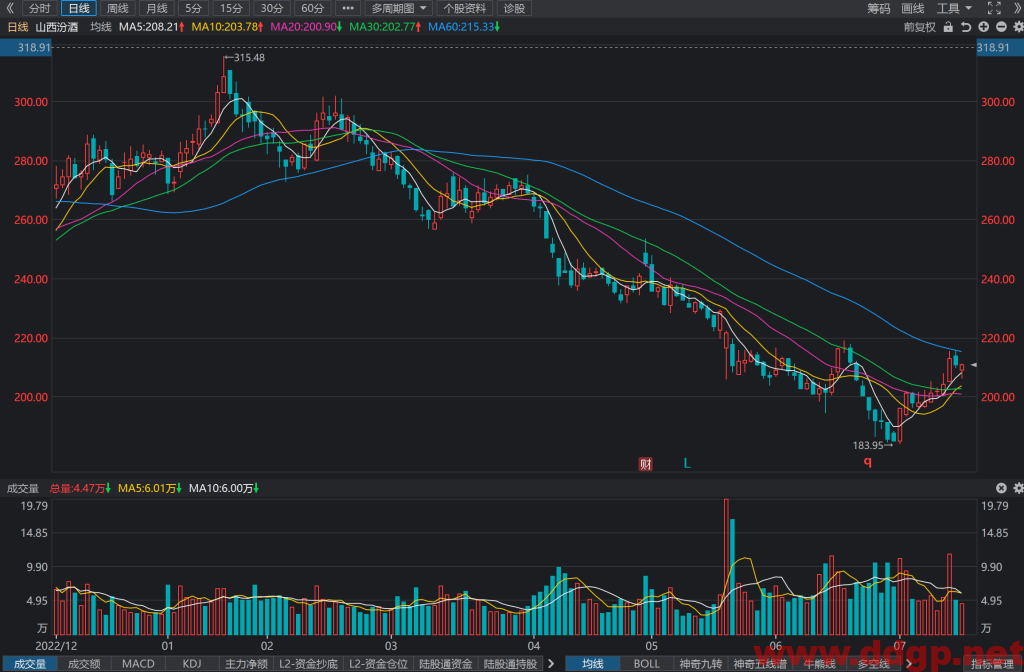The height and width of the screenshot is (672, 1024).
Task: Click MA60:215.33 value in header
Action: 464,27
